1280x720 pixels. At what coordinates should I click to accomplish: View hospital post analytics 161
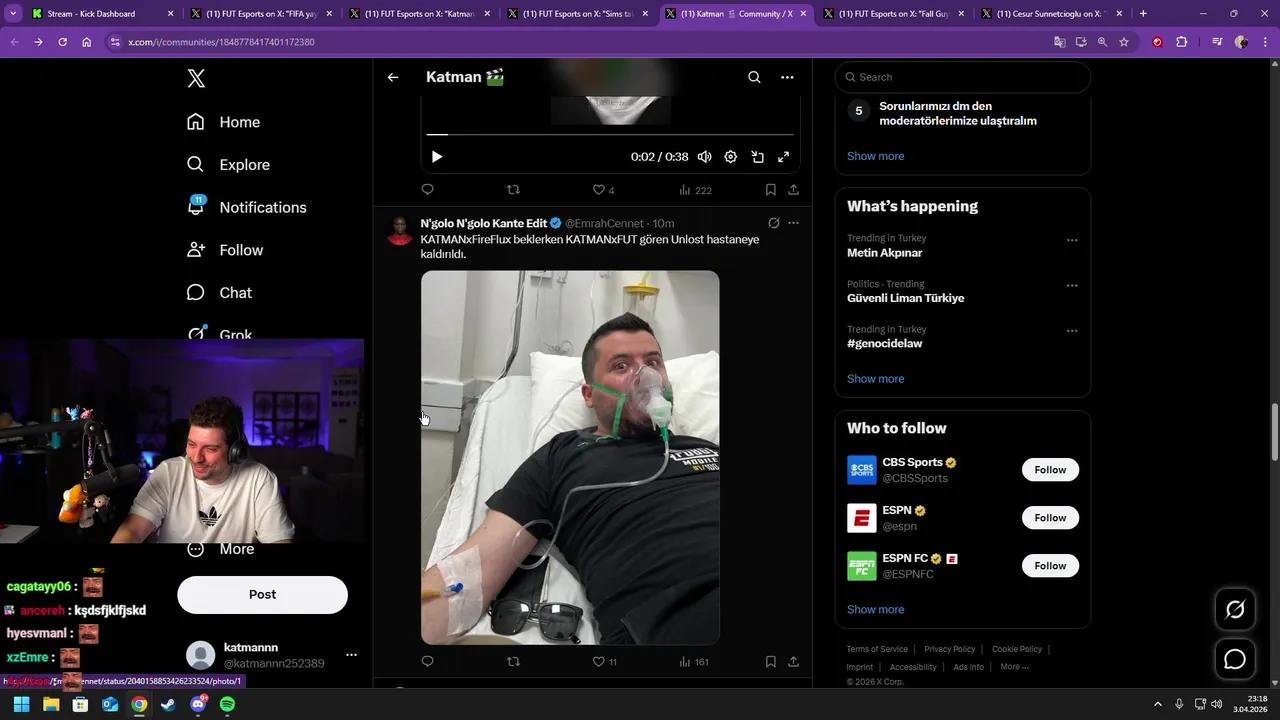point(694,662)
